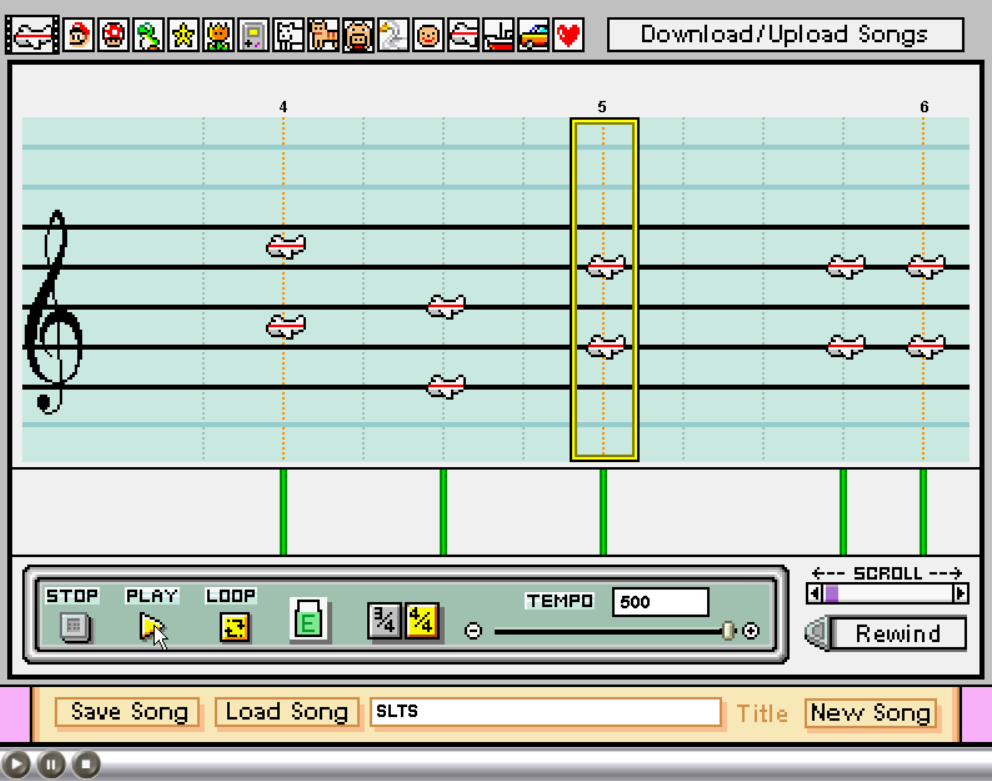This screenshot has width=992, height=781.
Task: Select the Yoshi instrument icon
Action: coord(149,35)
